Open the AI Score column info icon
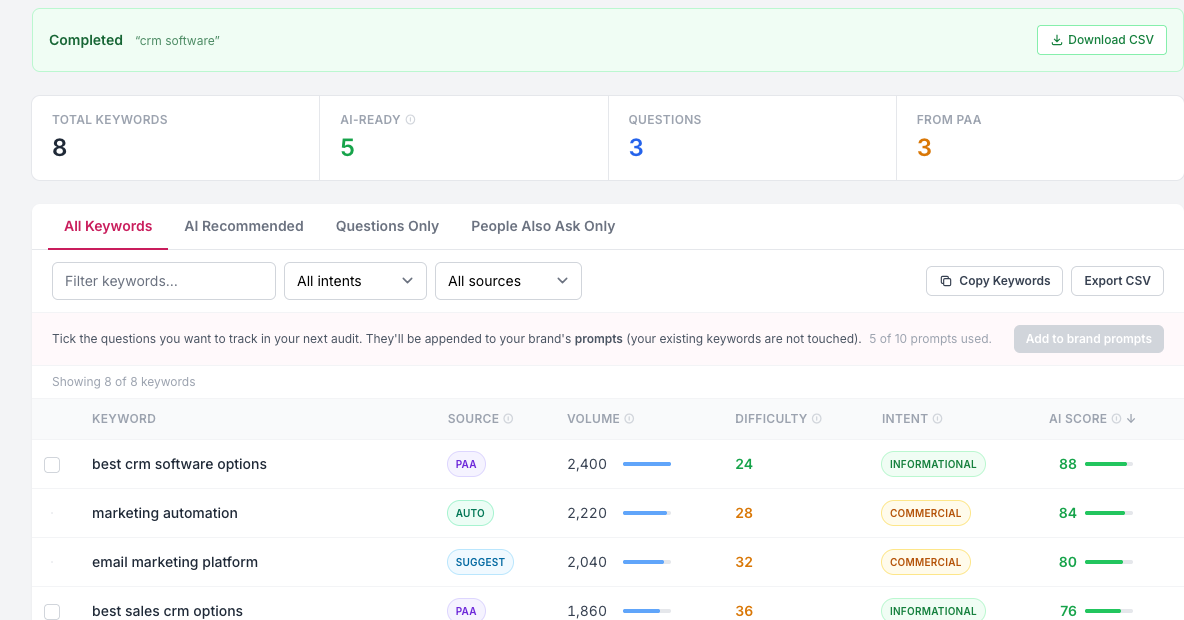This screenshot has height=620, width=1184. [1116, 418]
